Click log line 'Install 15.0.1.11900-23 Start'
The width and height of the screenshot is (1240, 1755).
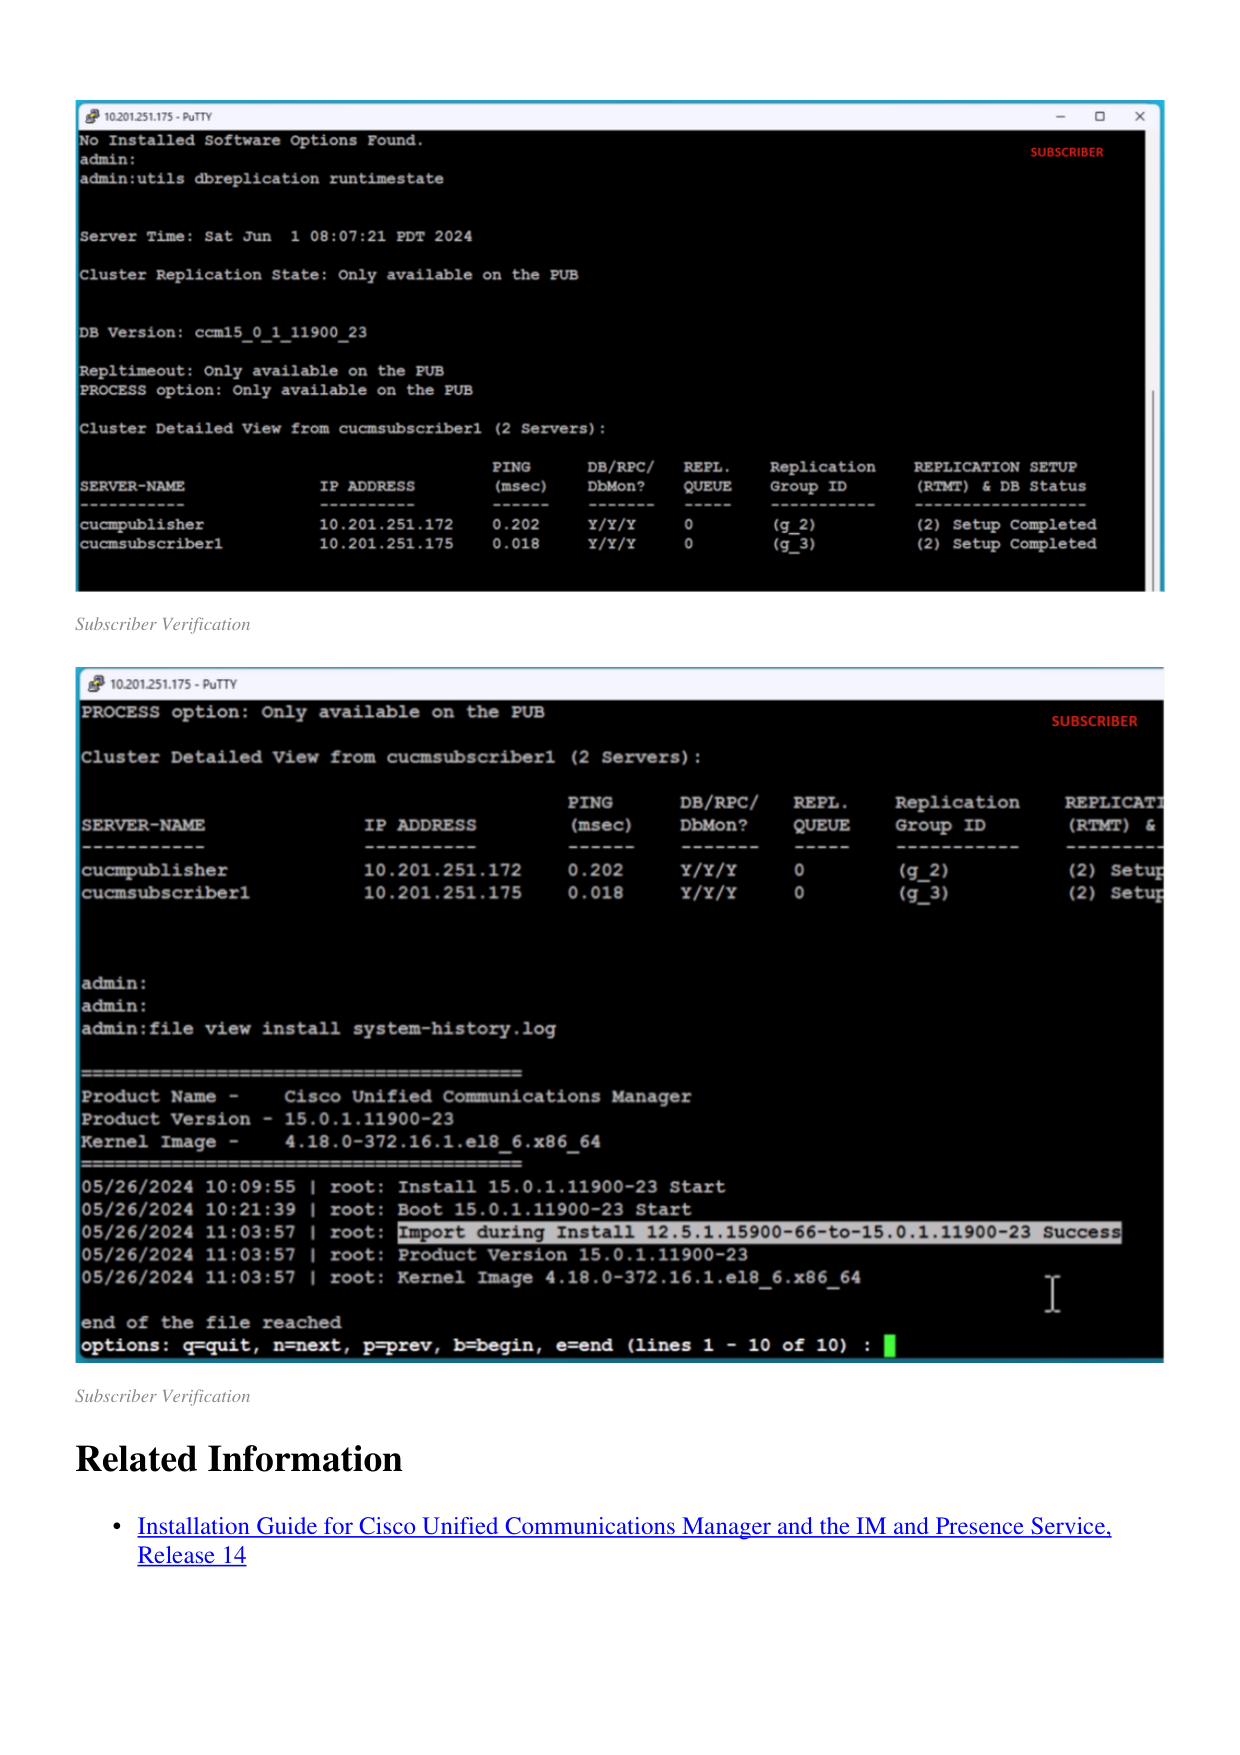tap(403, 1187)
